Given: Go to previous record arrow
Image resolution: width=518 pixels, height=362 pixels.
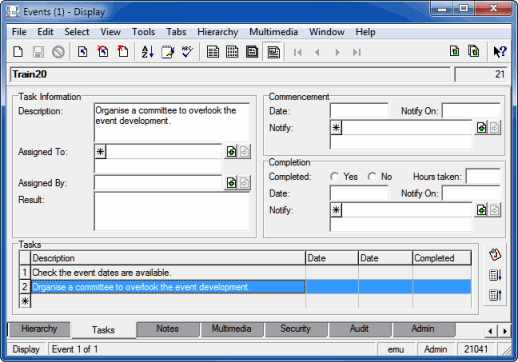Looking at the screenshot, I should coord(317,52).
